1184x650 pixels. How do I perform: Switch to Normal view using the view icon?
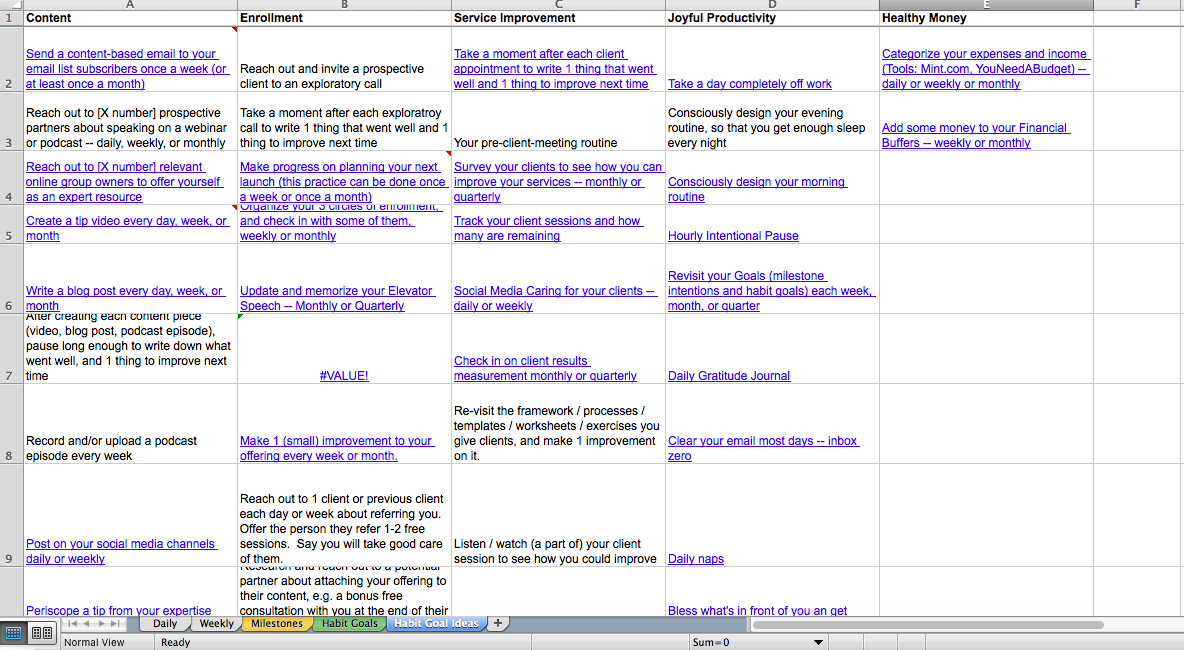coord(12,632)
